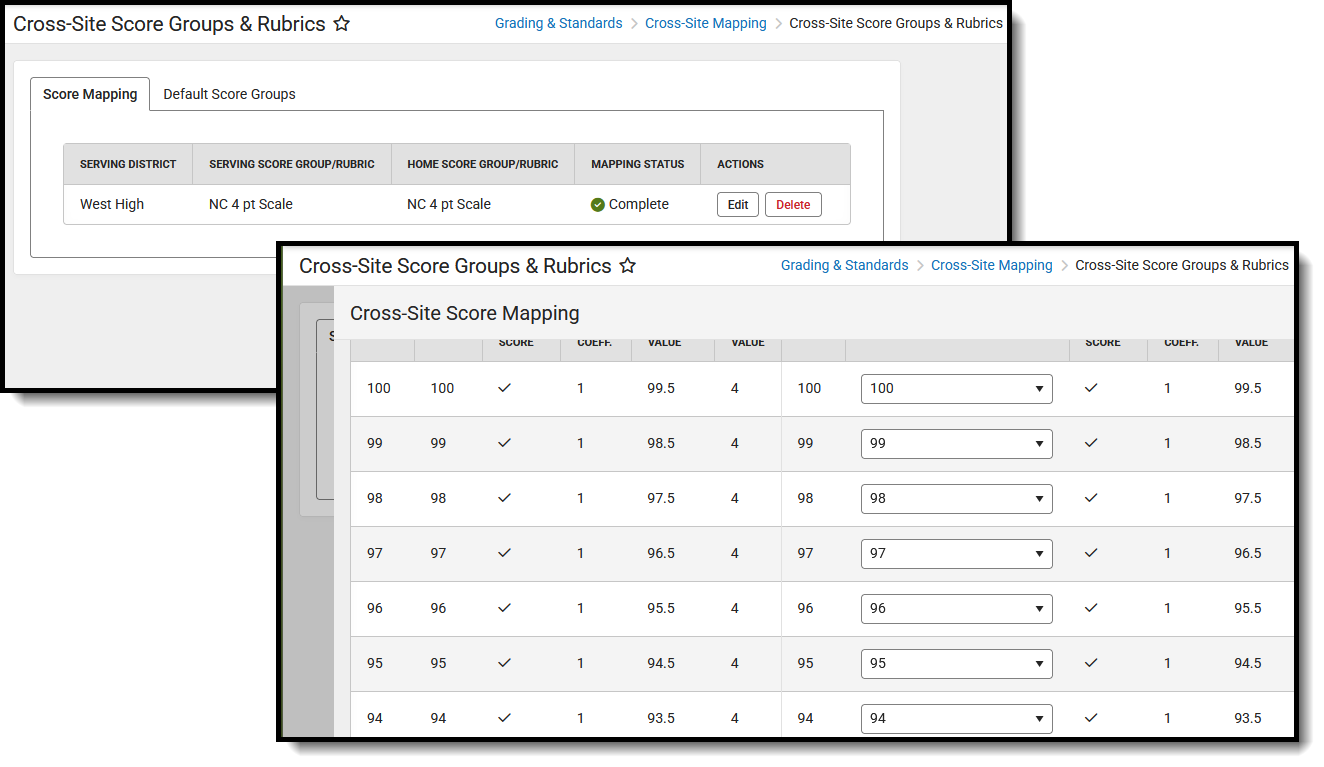Delete the West High score mapping
Screen dimensions: 1324x767
click(x=793, y=205)
